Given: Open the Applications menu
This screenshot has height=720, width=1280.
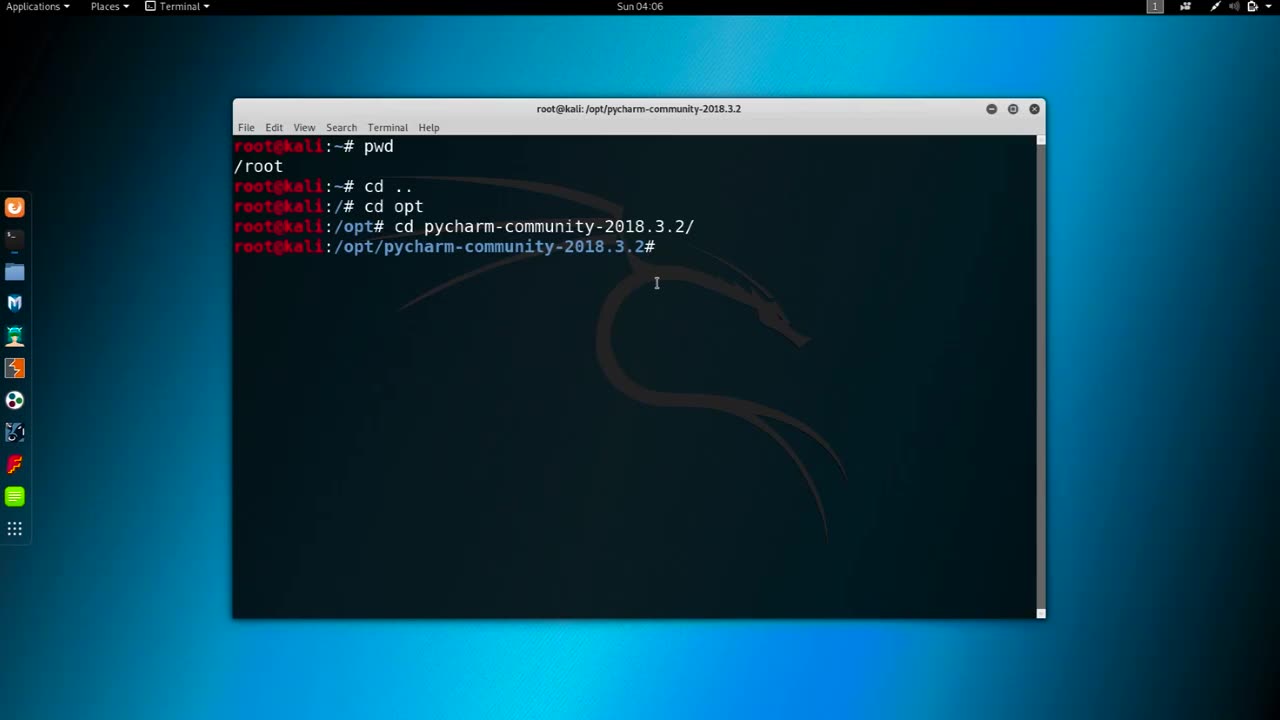Looking at the screenshot, I should (38, 6).
